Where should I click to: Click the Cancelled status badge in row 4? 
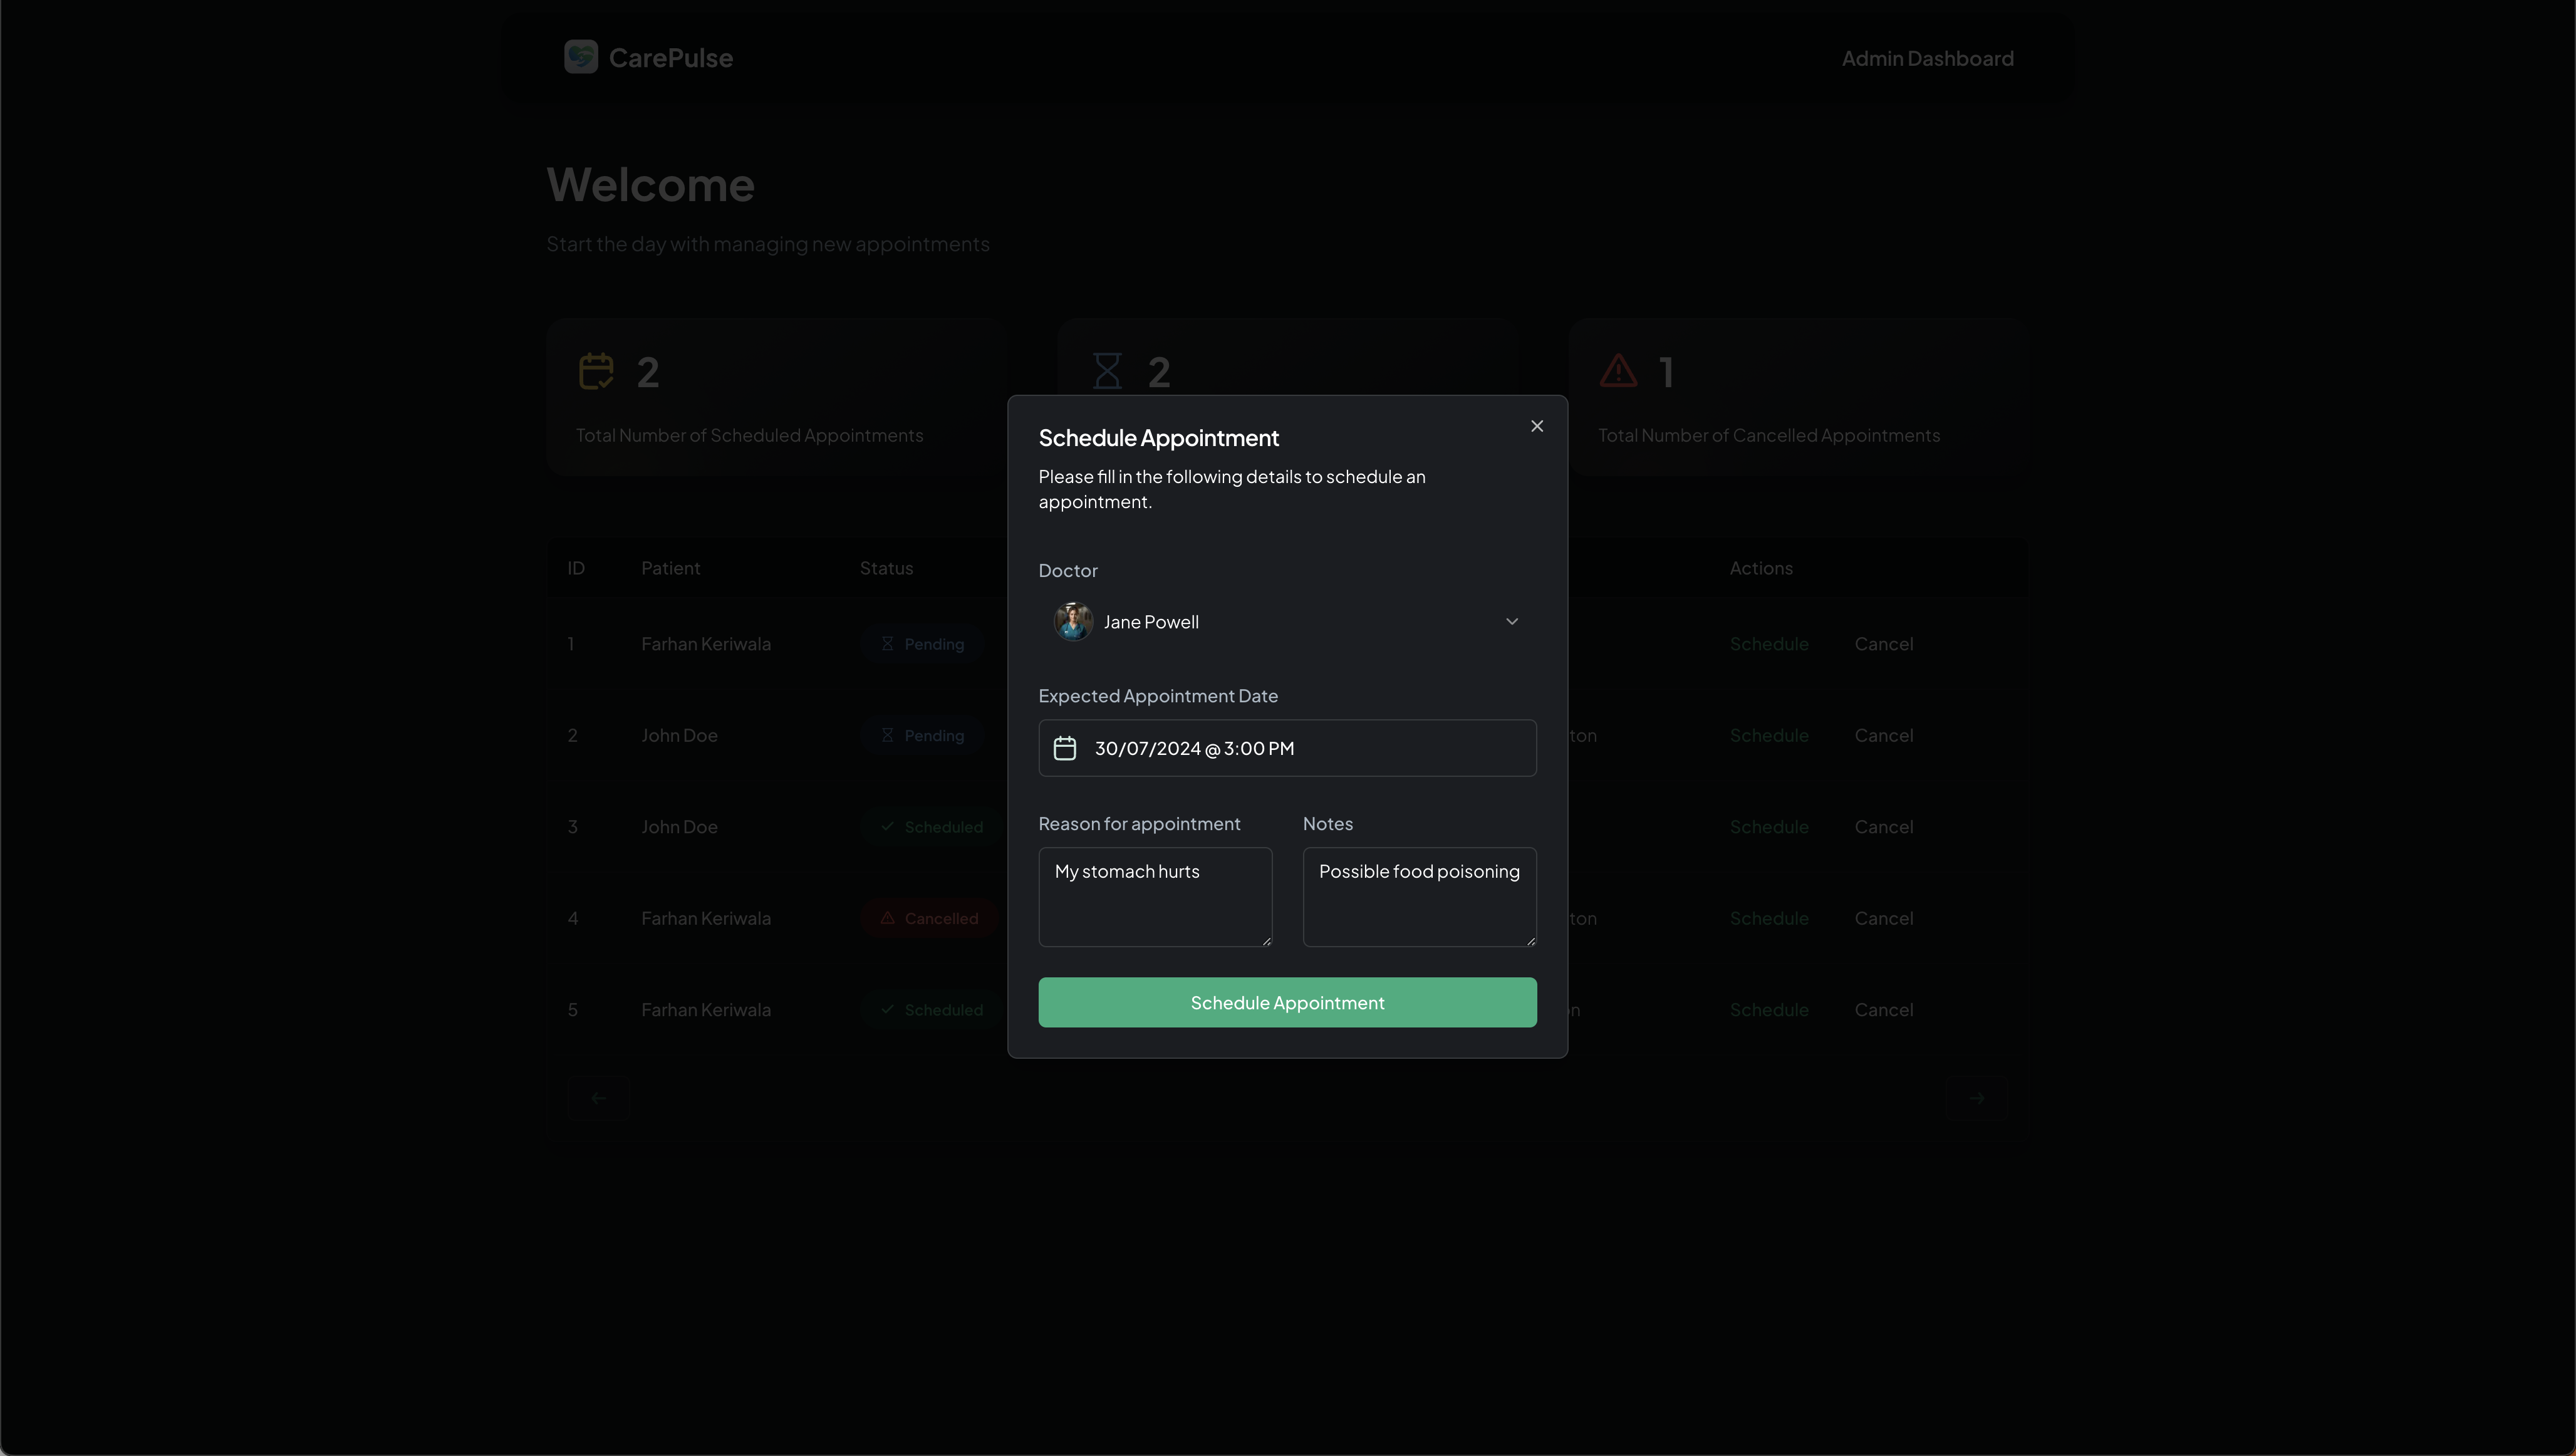929,919
